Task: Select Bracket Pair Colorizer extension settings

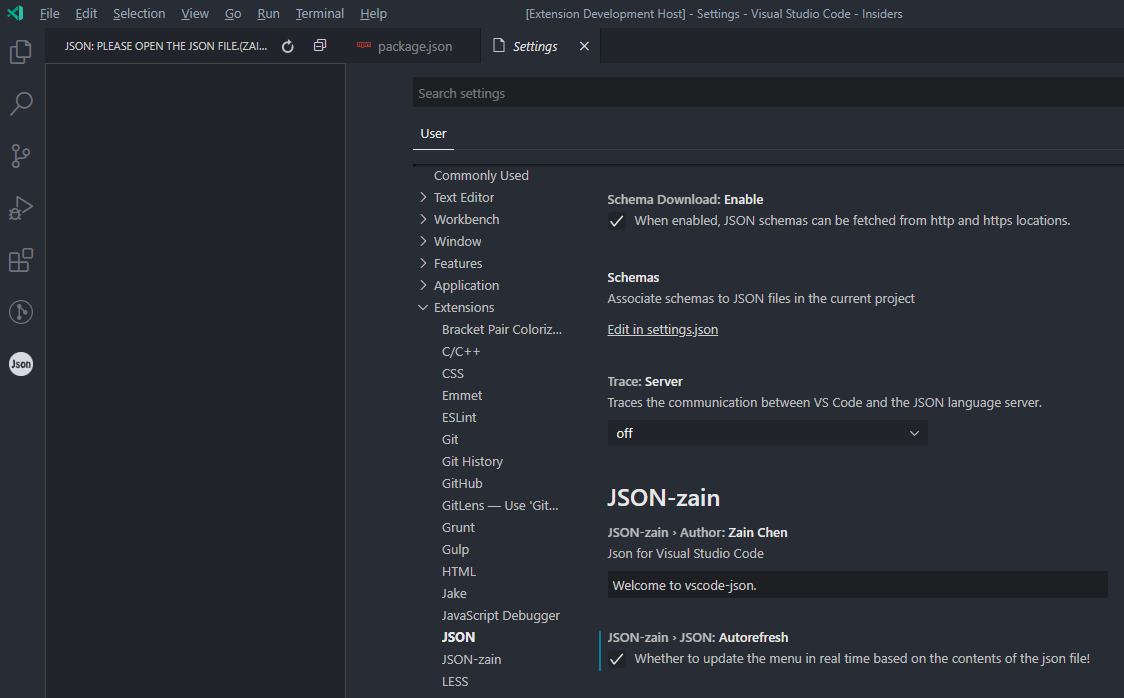Action: coord(502,330)
